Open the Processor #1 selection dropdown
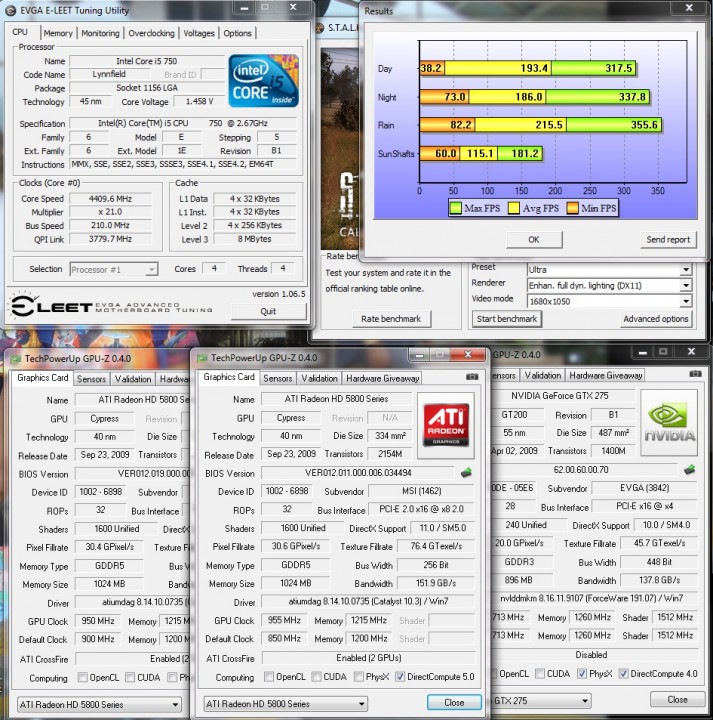Screen dimensions: 713x720 (114, 270)
